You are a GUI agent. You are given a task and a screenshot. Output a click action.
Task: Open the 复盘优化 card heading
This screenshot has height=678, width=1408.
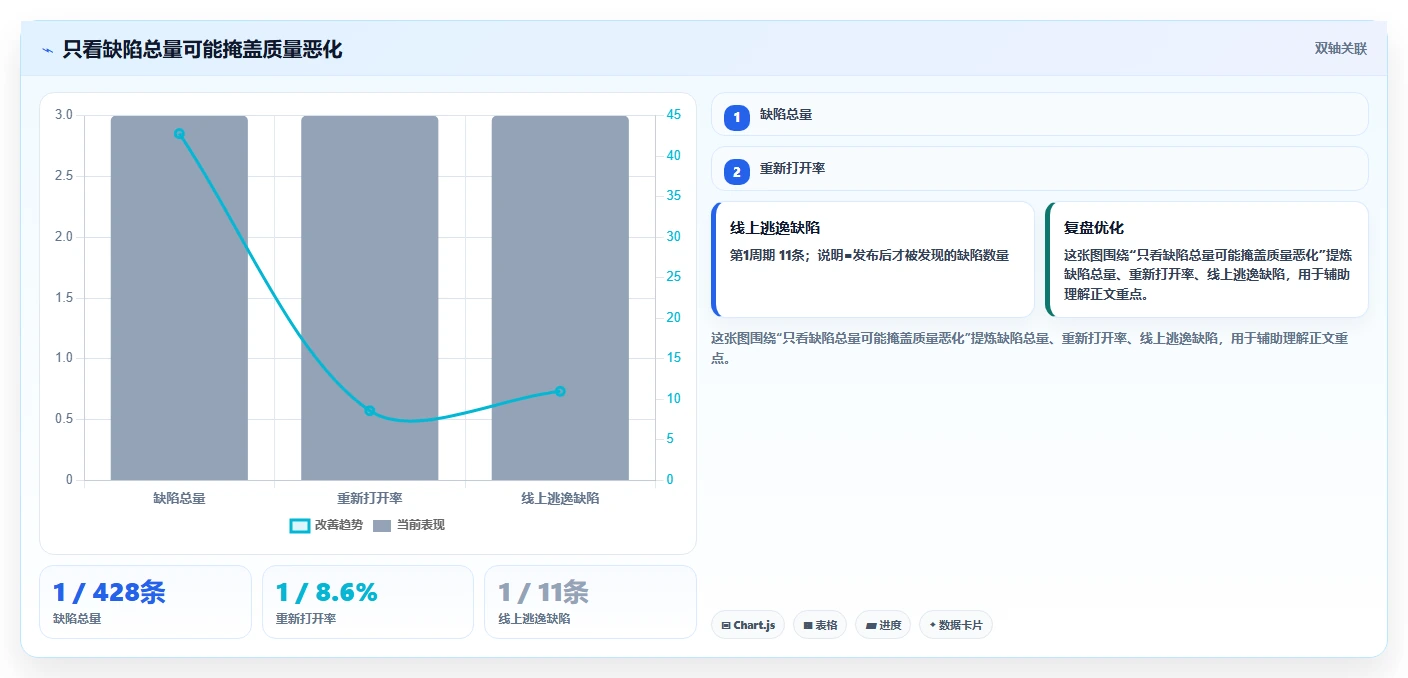coord(1094,228)
